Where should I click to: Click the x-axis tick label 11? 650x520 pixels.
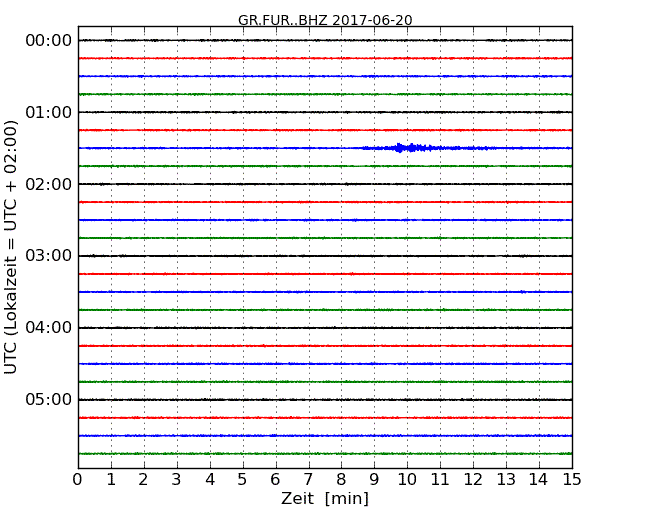tap(440, 480)
